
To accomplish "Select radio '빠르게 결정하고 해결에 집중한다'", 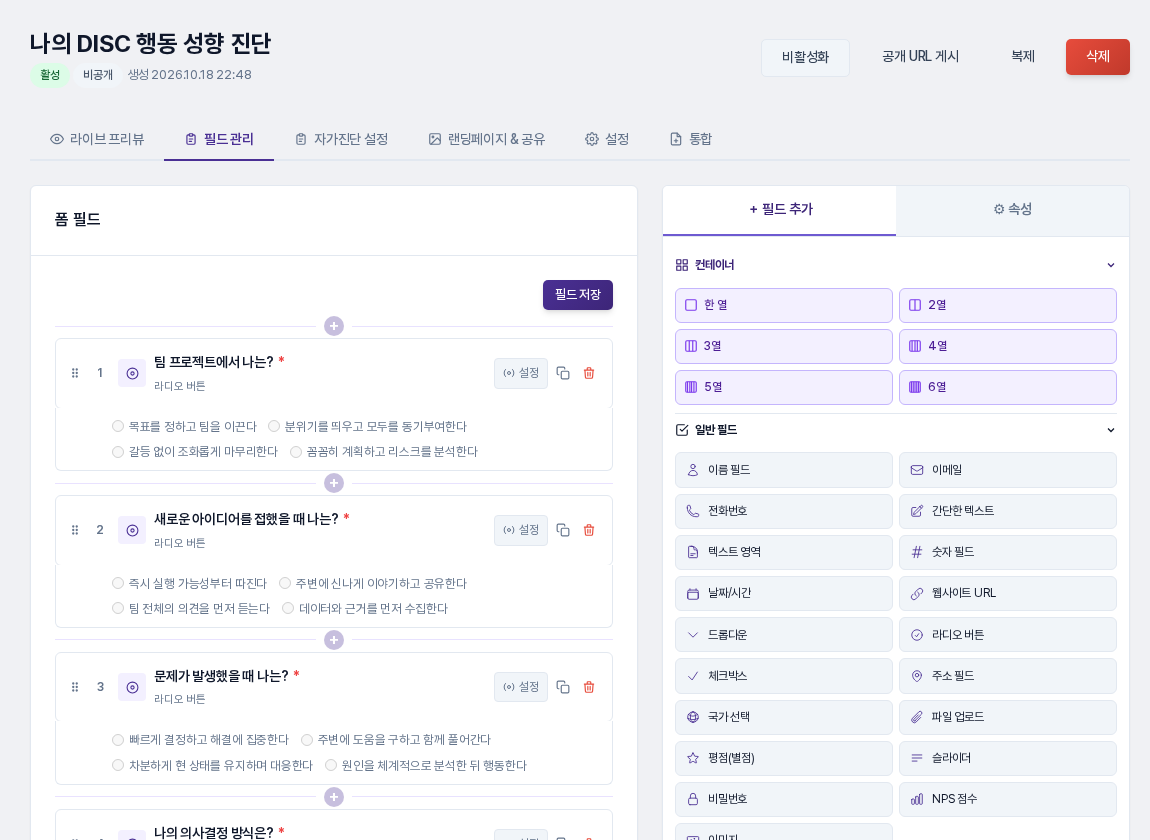I will 118,739.
